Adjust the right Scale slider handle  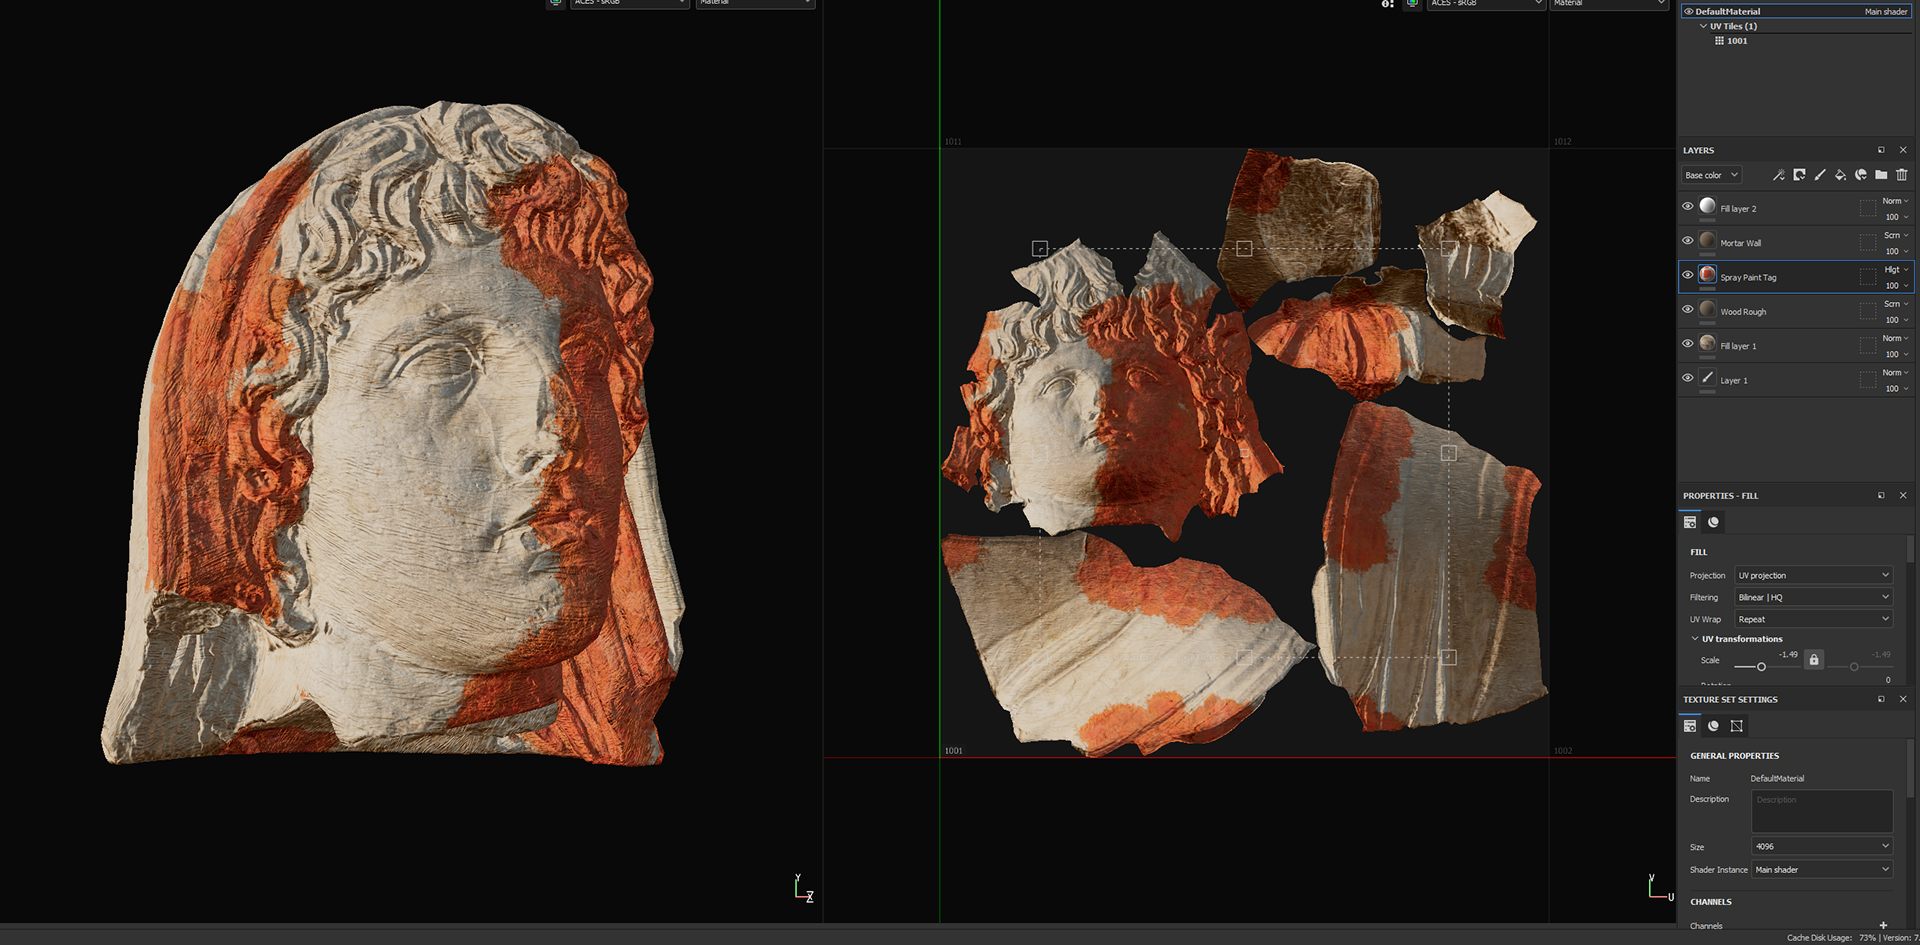1854,667
